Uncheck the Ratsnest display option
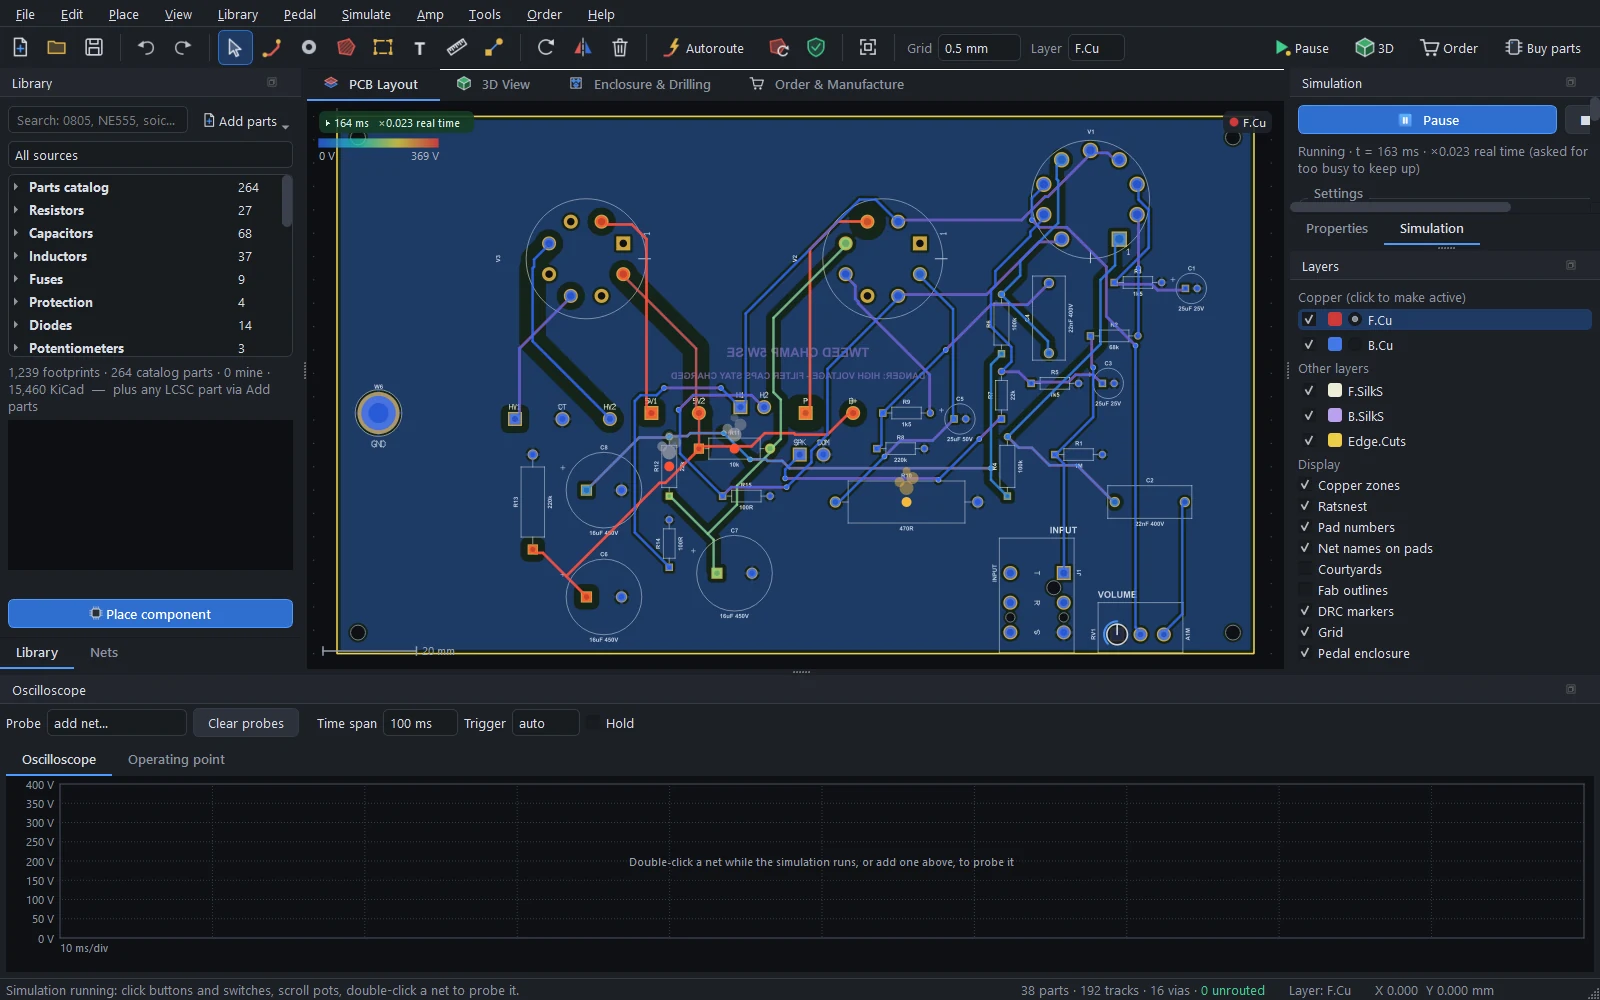This screenshot has width=1600, height=1000. 1305,507
